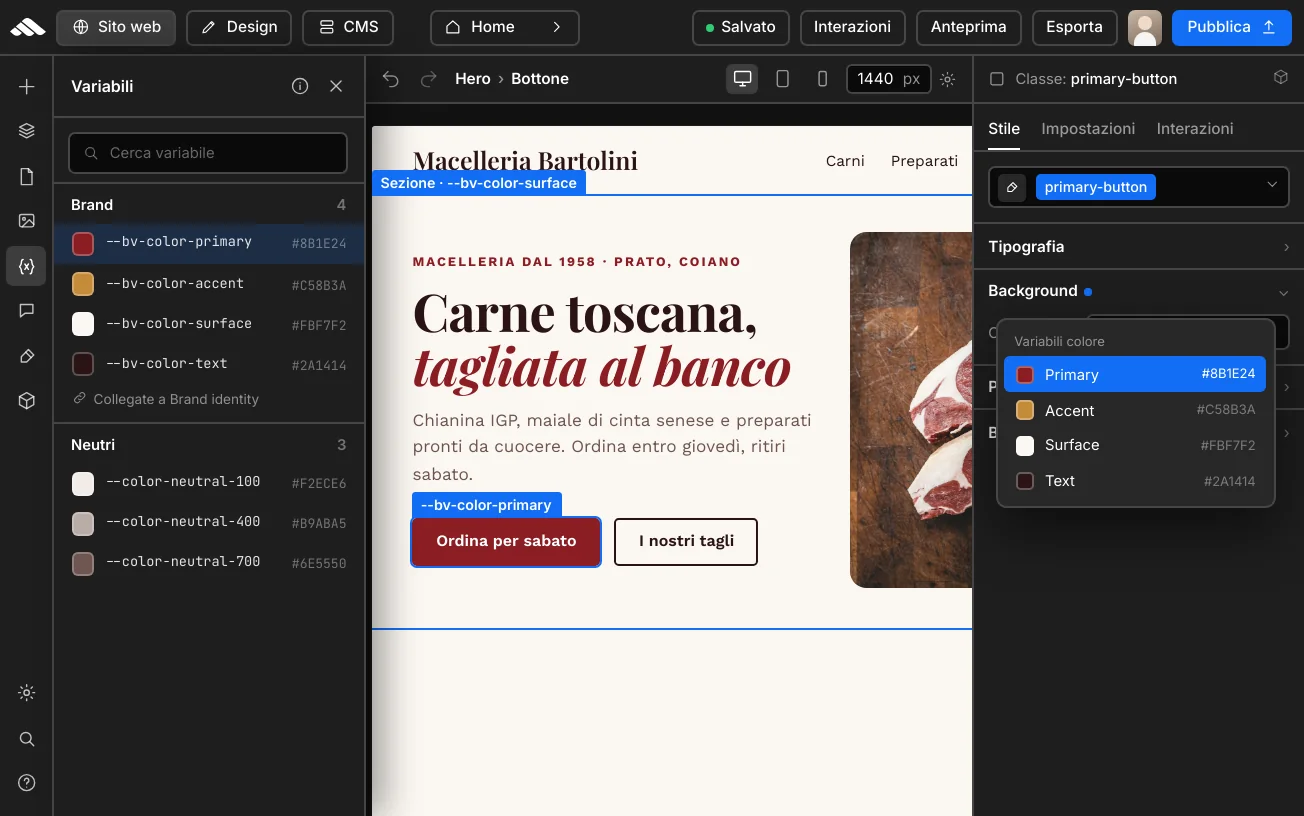The height and width of the screenshot is (816, 1304).
Task: Select the mobile phone viewport icon
Action: pyautogui.click(x=822, y=79)
